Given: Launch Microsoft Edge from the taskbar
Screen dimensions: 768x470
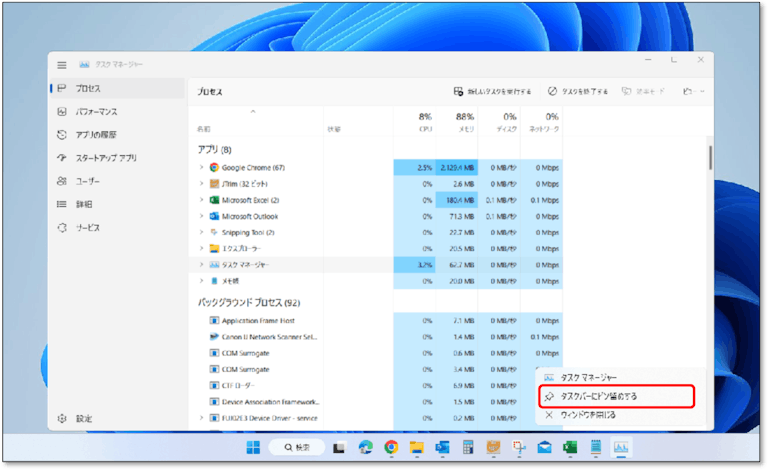Looking at the screenshot, I should click(365, 447).
